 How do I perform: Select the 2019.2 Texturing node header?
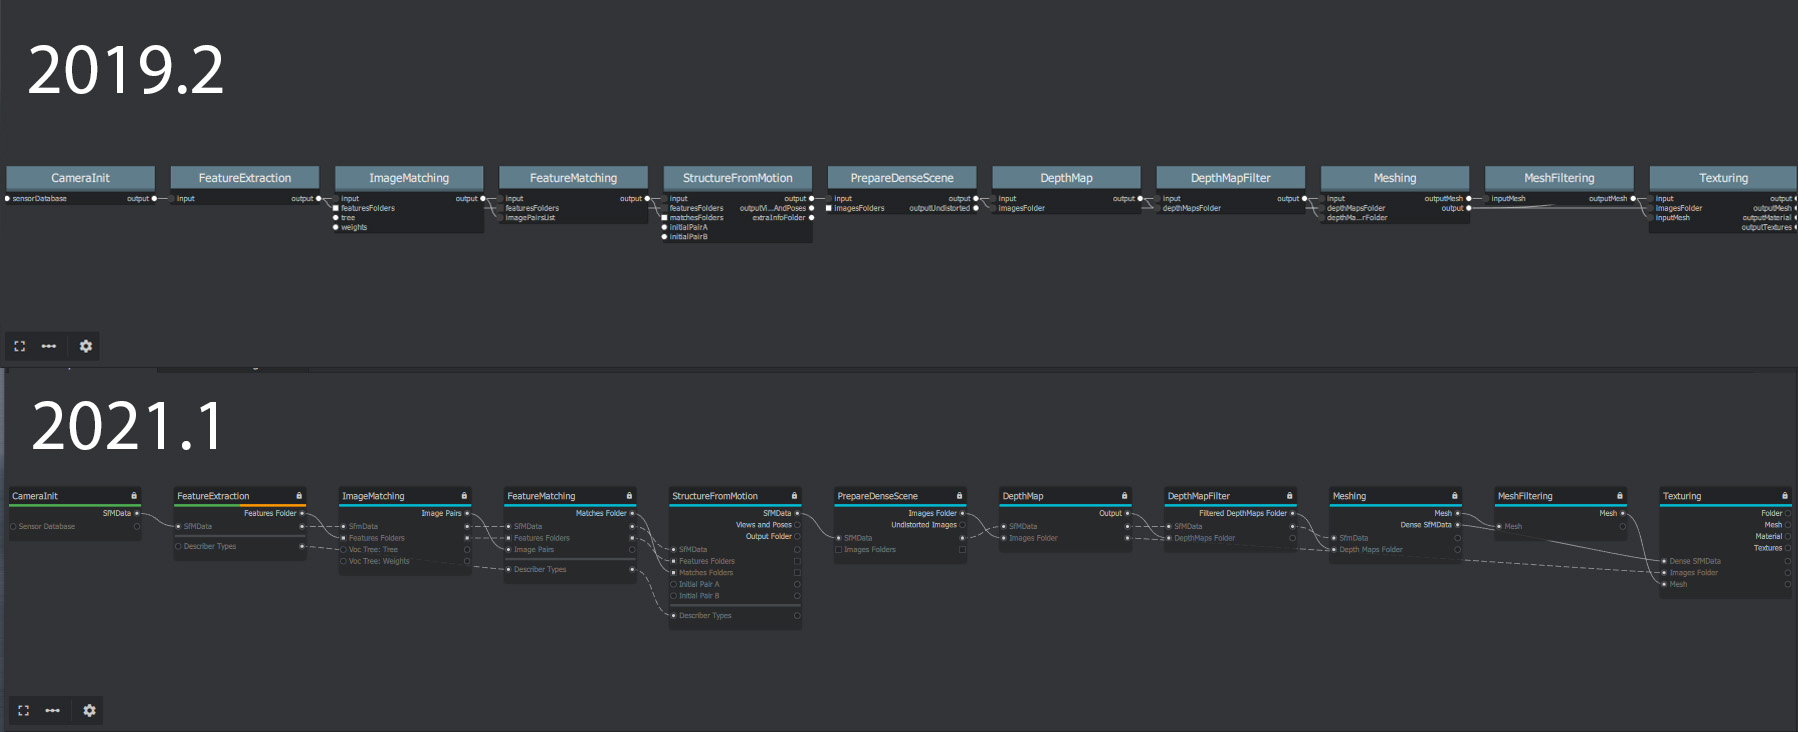tap(1723, 178)
